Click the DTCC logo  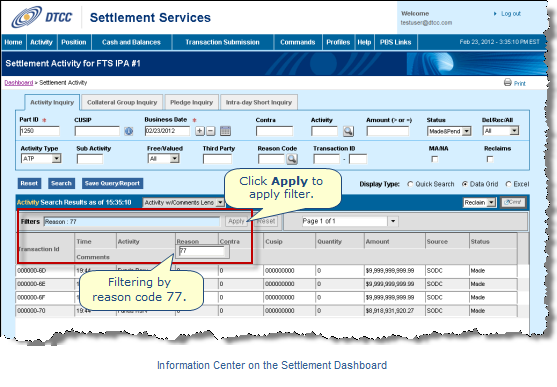pos(42,17)
